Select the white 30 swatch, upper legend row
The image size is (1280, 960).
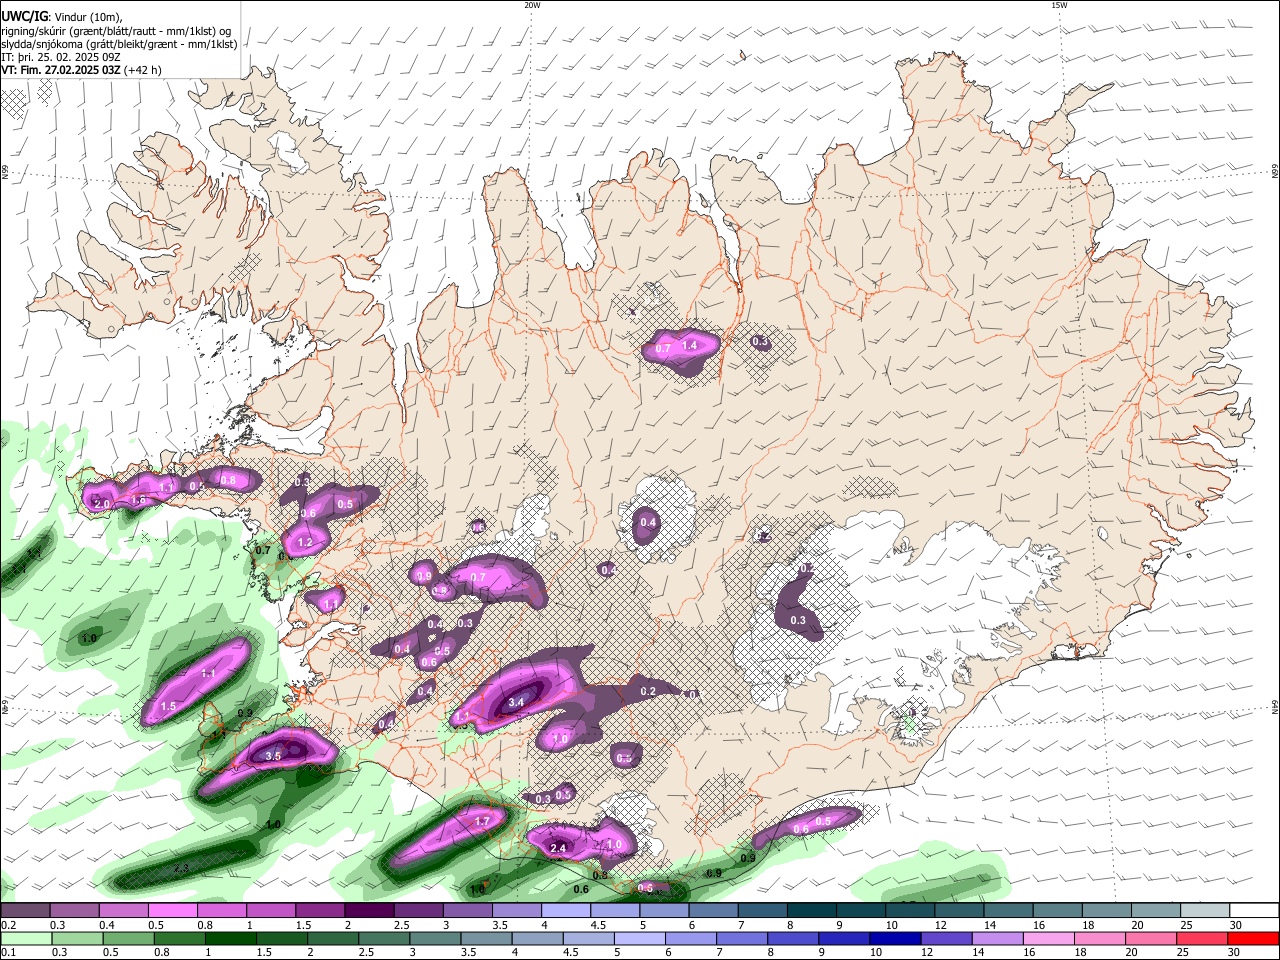tap(1253, 911)
